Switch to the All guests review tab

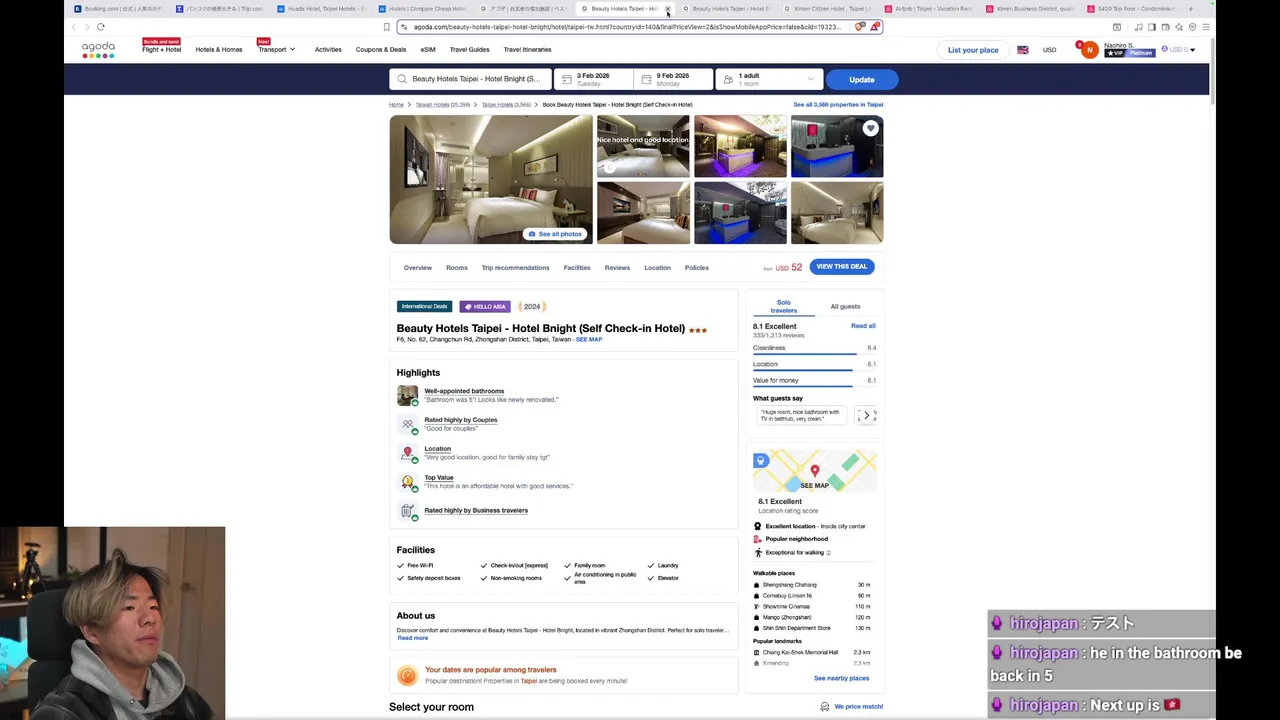(845, 307)
